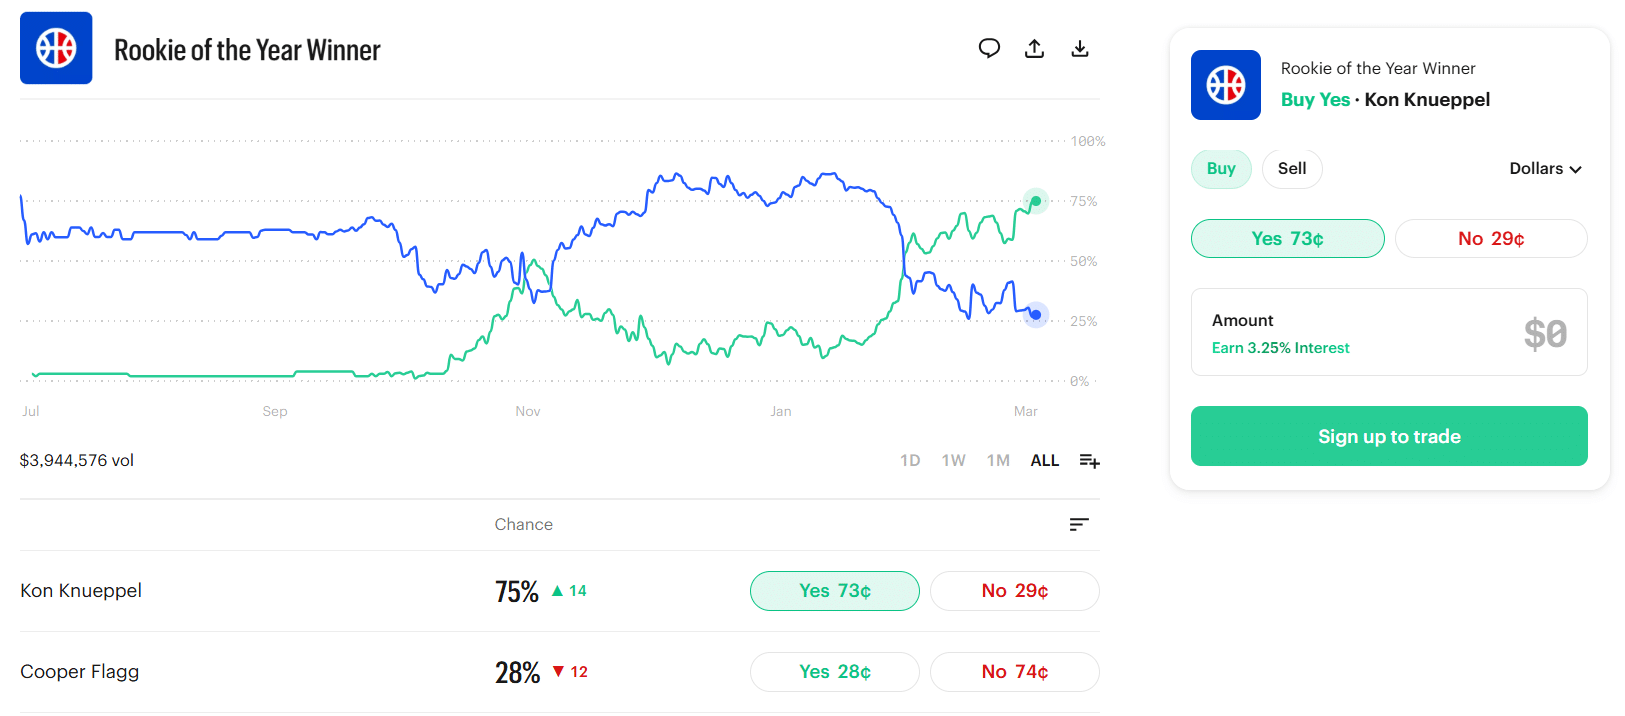Toggle the Sell option in trade panel
1625x716 pixels.
pos(1291,169)
